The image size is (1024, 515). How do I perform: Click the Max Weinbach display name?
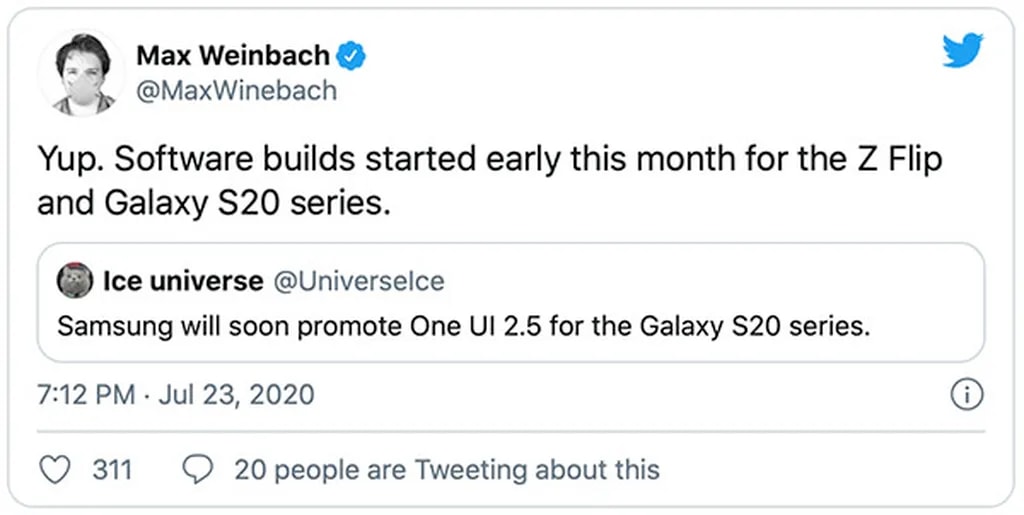point(234,56)
